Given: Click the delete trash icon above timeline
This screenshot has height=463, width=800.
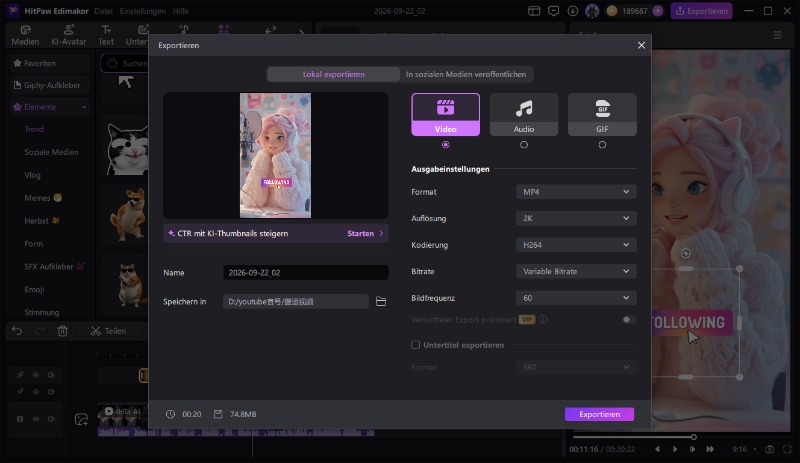Looking at the screenshot, I should pos(63,331).
